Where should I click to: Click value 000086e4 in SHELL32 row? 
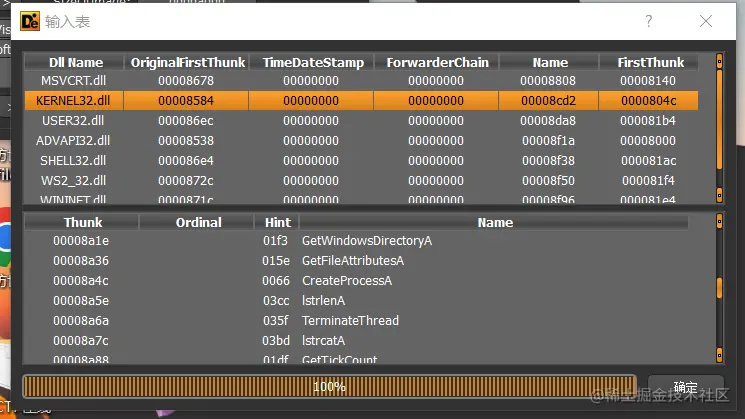(x=186, y=161)
